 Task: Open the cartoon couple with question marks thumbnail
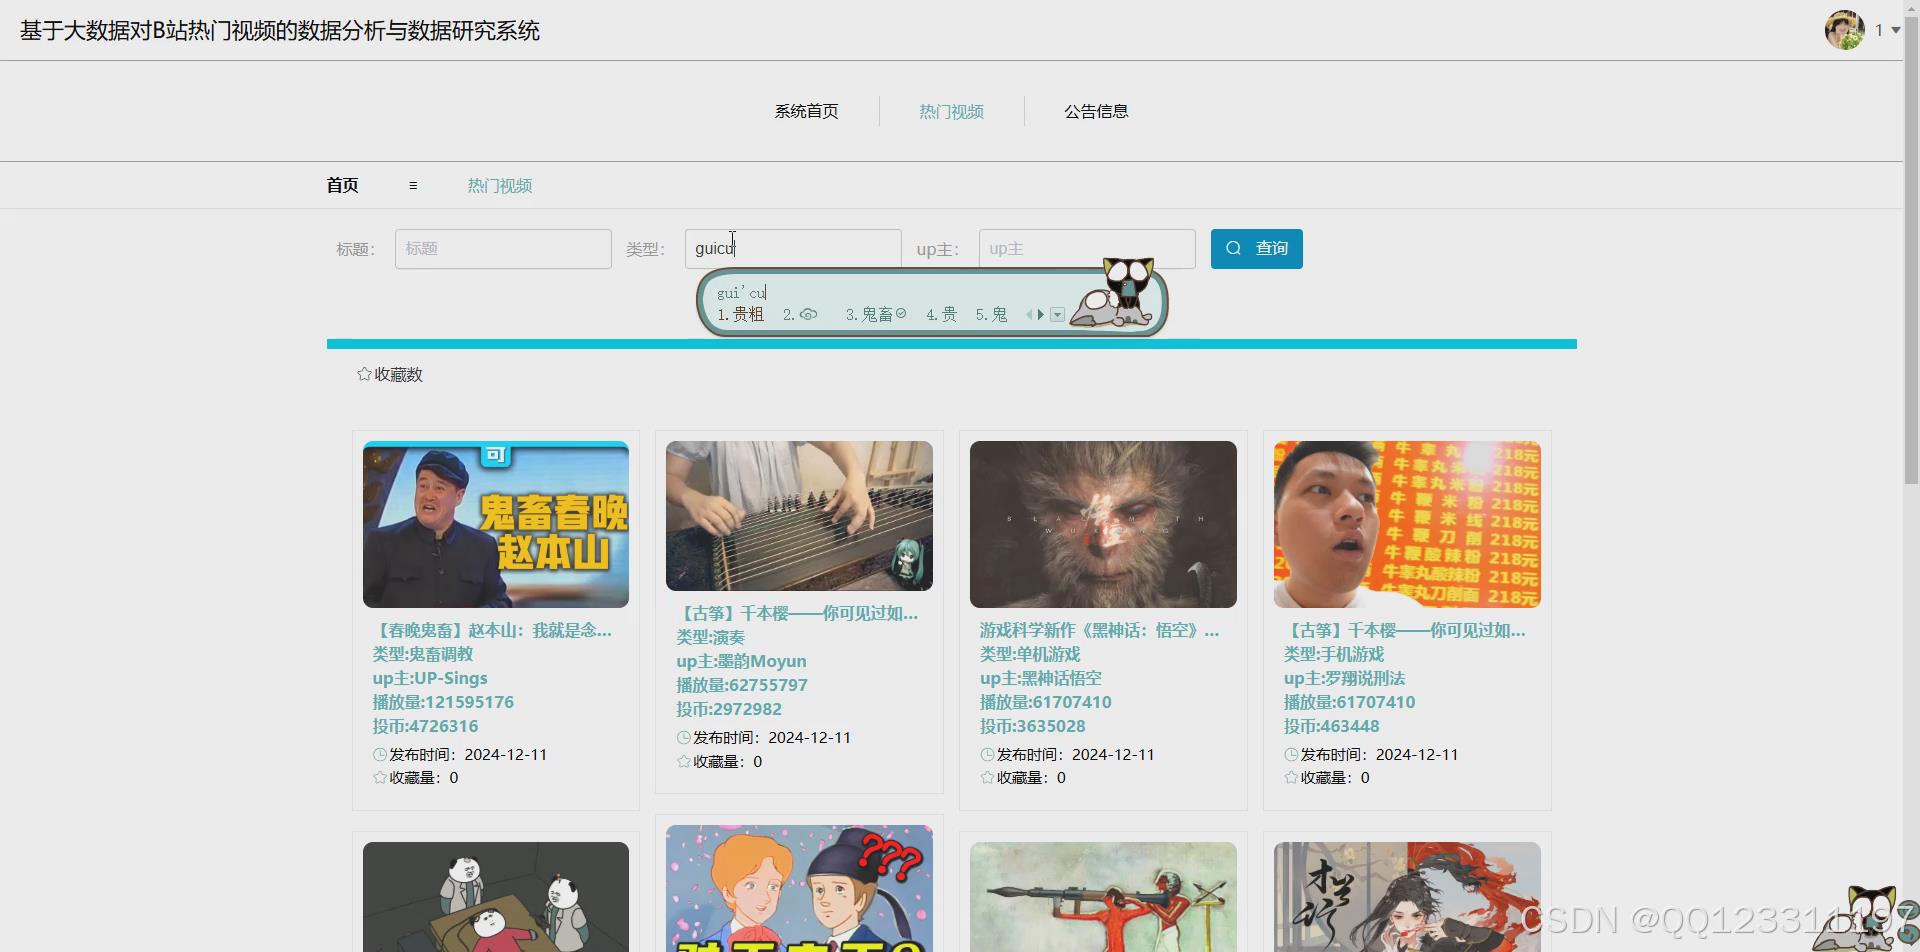pyautogui.click(x=799, y=888)
